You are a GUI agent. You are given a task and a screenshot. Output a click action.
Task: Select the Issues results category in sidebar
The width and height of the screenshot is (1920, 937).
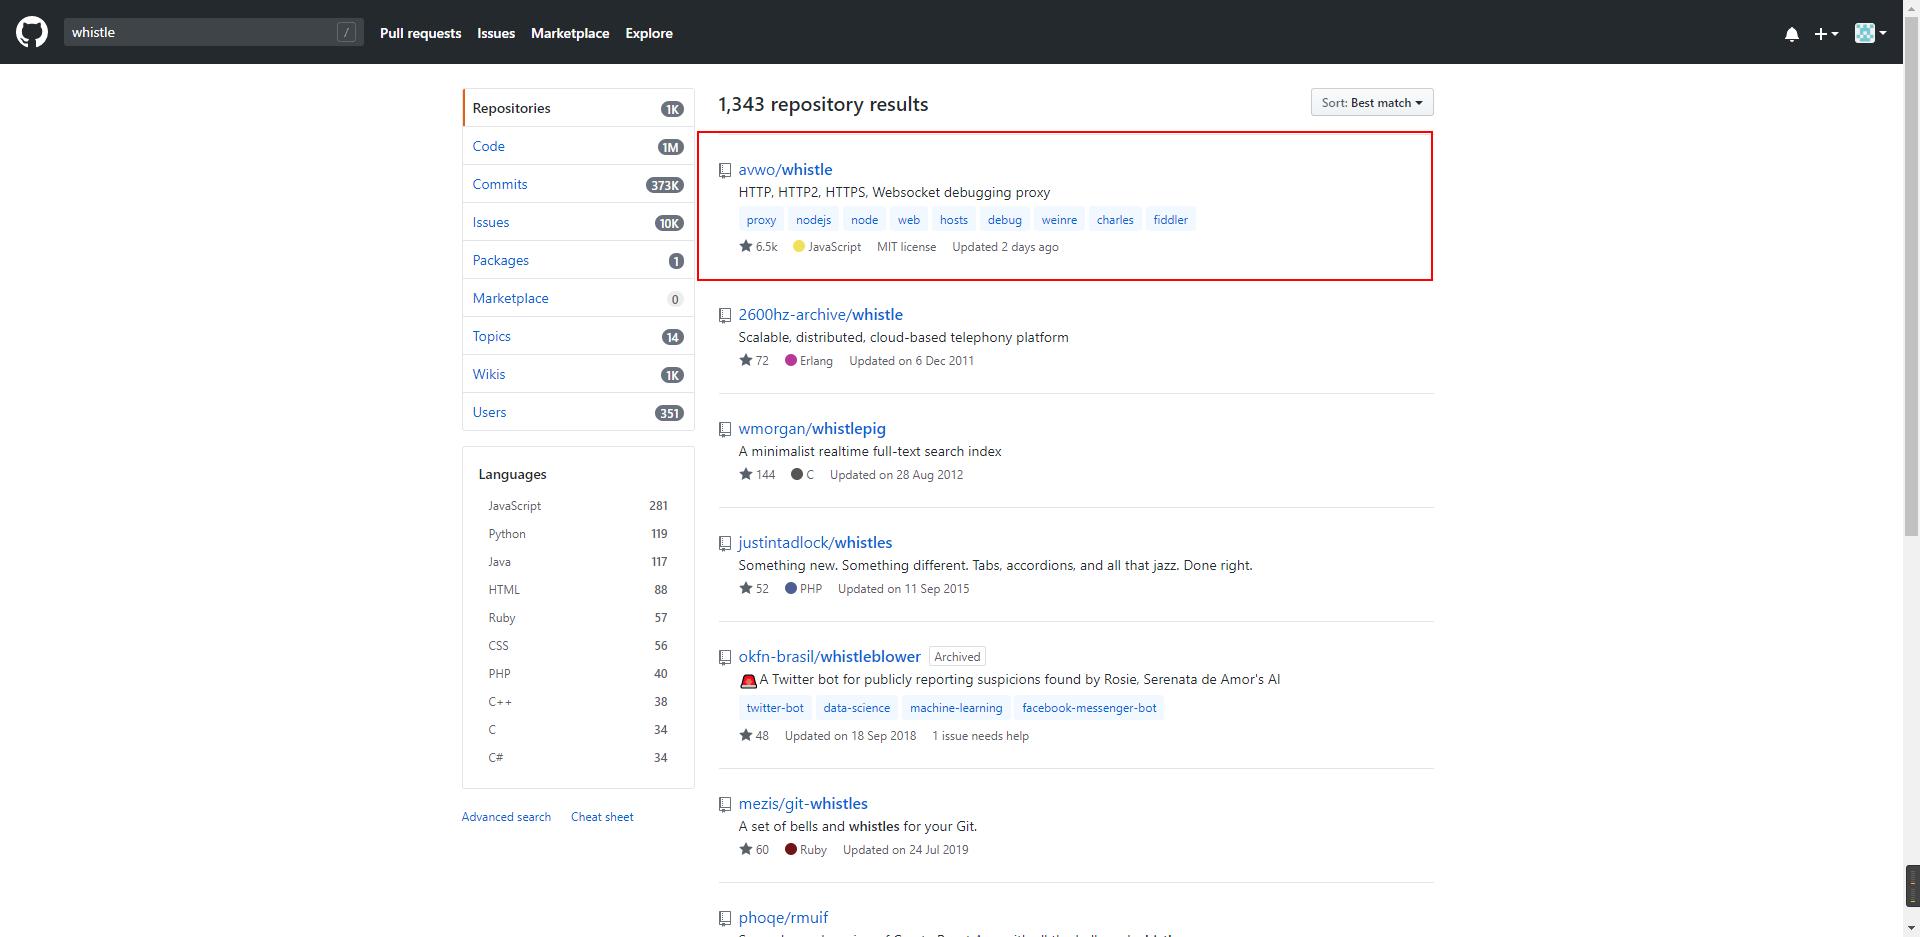coord(490,222)
